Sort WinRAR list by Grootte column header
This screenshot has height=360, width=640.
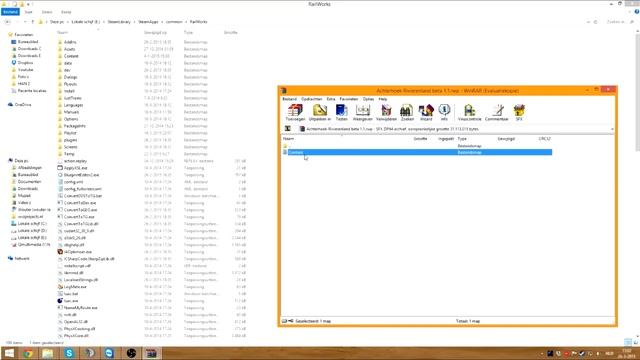(420, 139)
